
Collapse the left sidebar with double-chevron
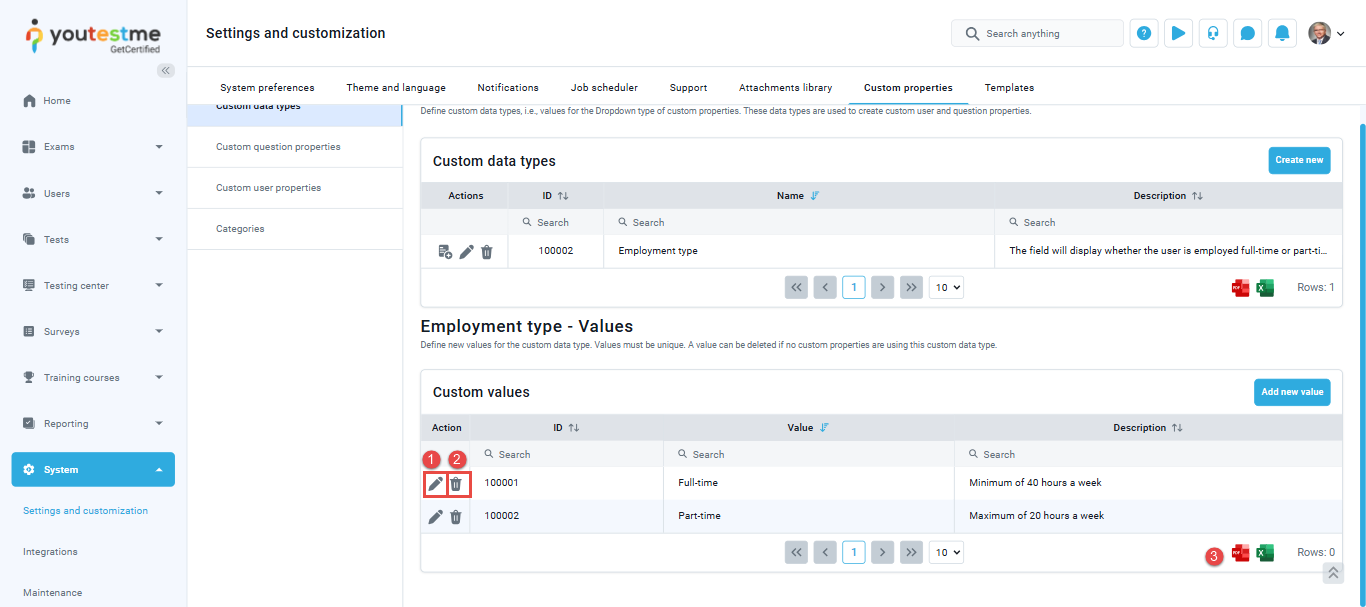[166, 70]
